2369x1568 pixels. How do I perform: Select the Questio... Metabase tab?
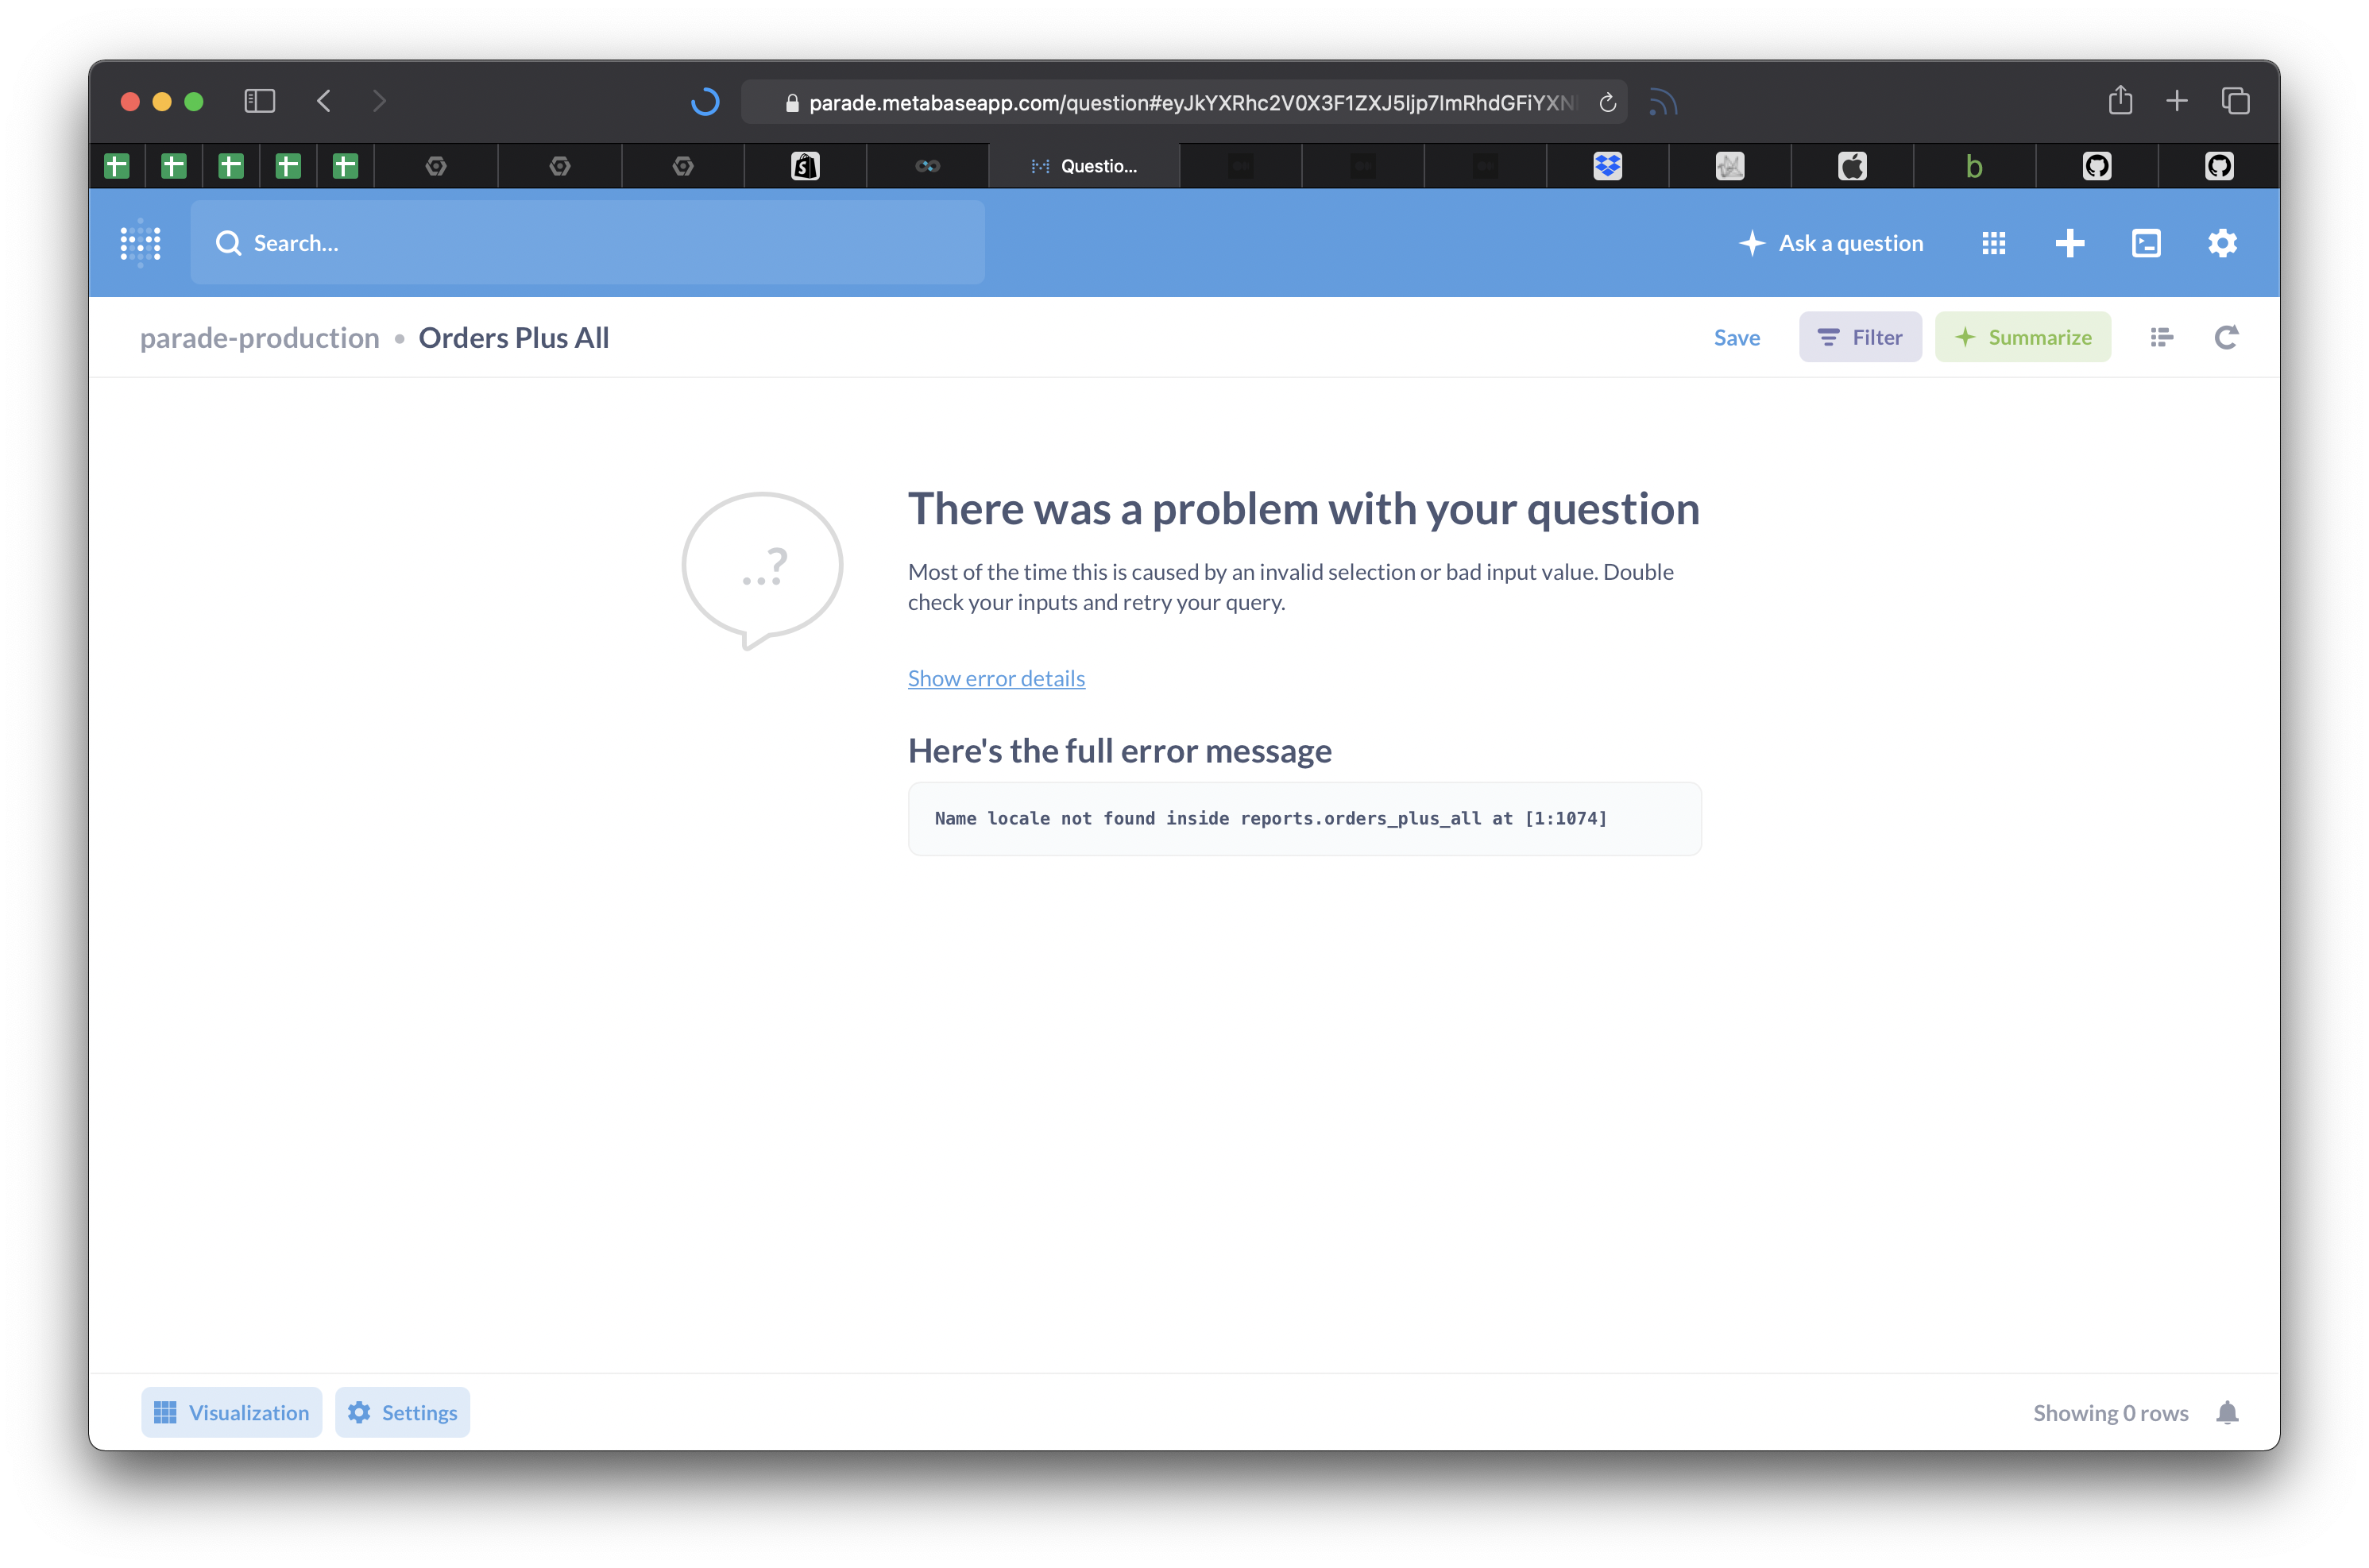1084,166
